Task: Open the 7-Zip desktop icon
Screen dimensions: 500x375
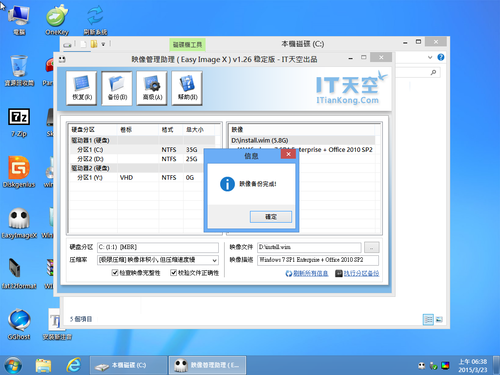Action: [19, 122]
